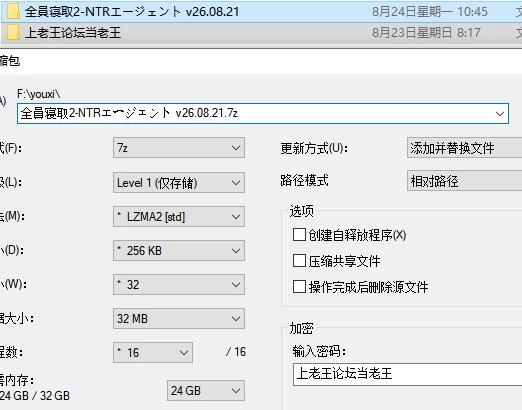Click date 8月24日星期一 10:45 in file list
The height and width of the screenshot is (410, 522).
click(430, 12)
